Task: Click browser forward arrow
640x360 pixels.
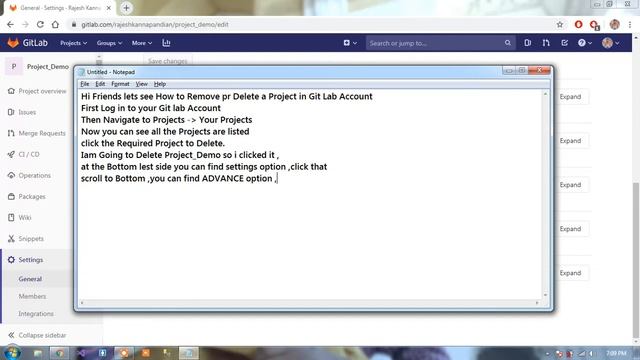Action: click(25, 24)
